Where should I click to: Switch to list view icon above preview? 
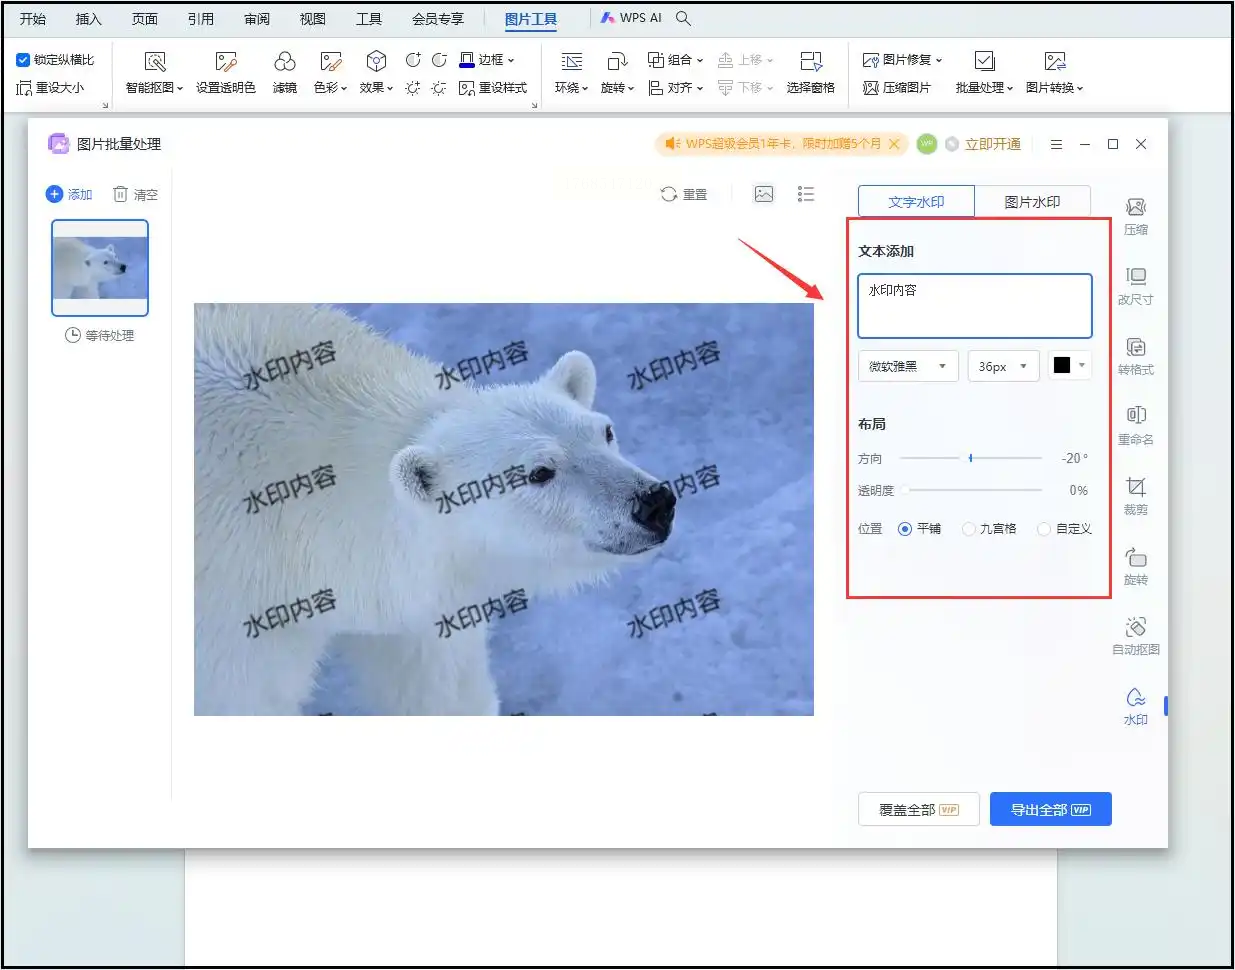[x=806, y=194]
